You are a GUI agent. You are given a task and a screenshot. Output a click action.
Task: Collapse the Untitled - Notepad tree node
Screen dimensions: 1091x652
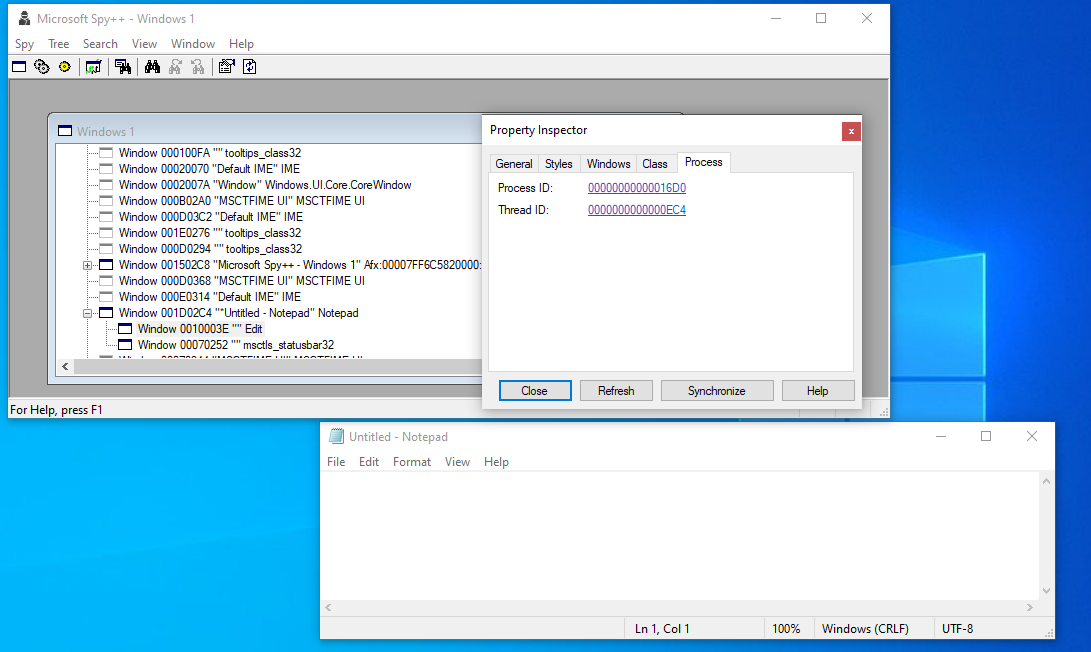(x=88, y=313)
